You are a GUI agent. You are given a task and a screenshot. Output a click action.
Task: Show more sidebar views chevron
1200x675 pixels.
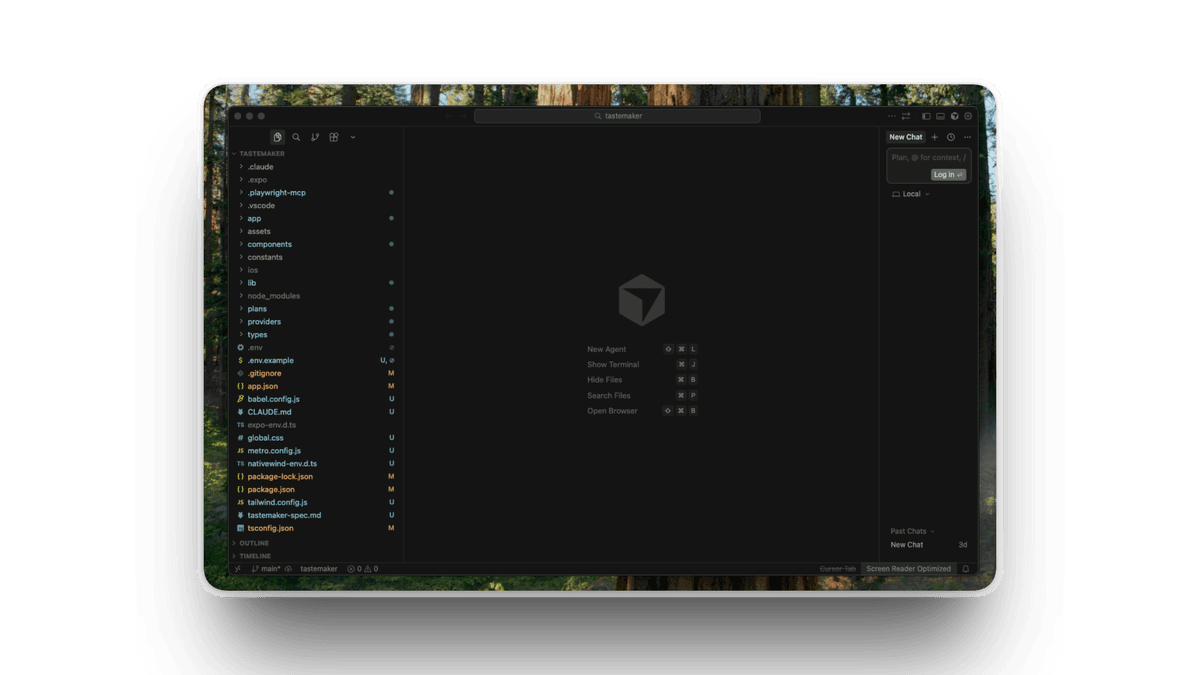point(353,137)
